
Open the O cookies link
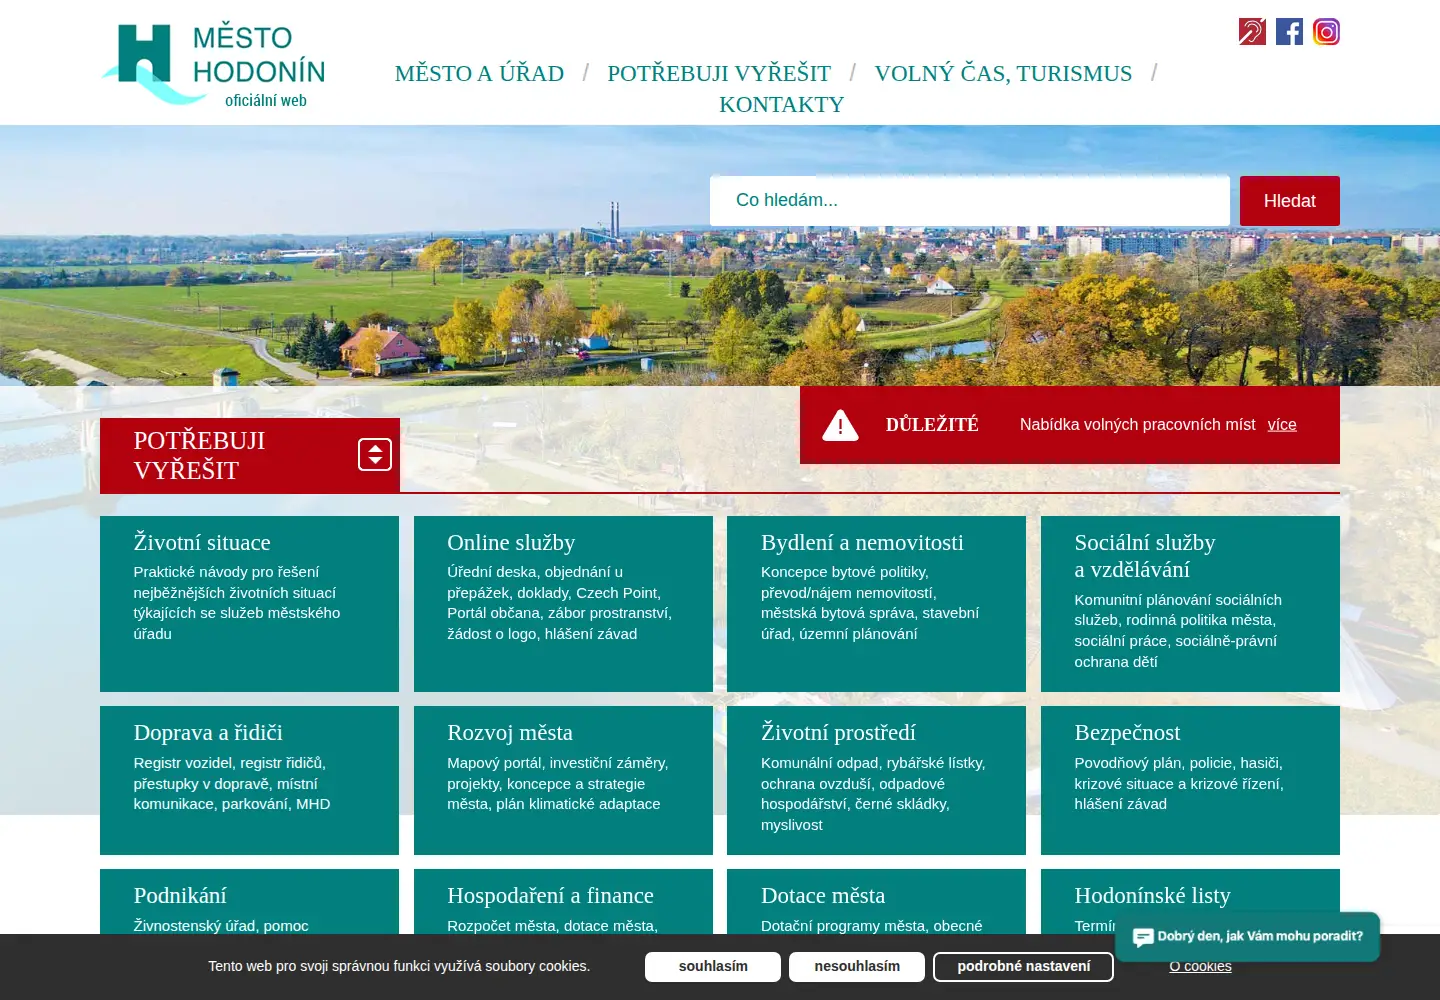pos(1200,966)
